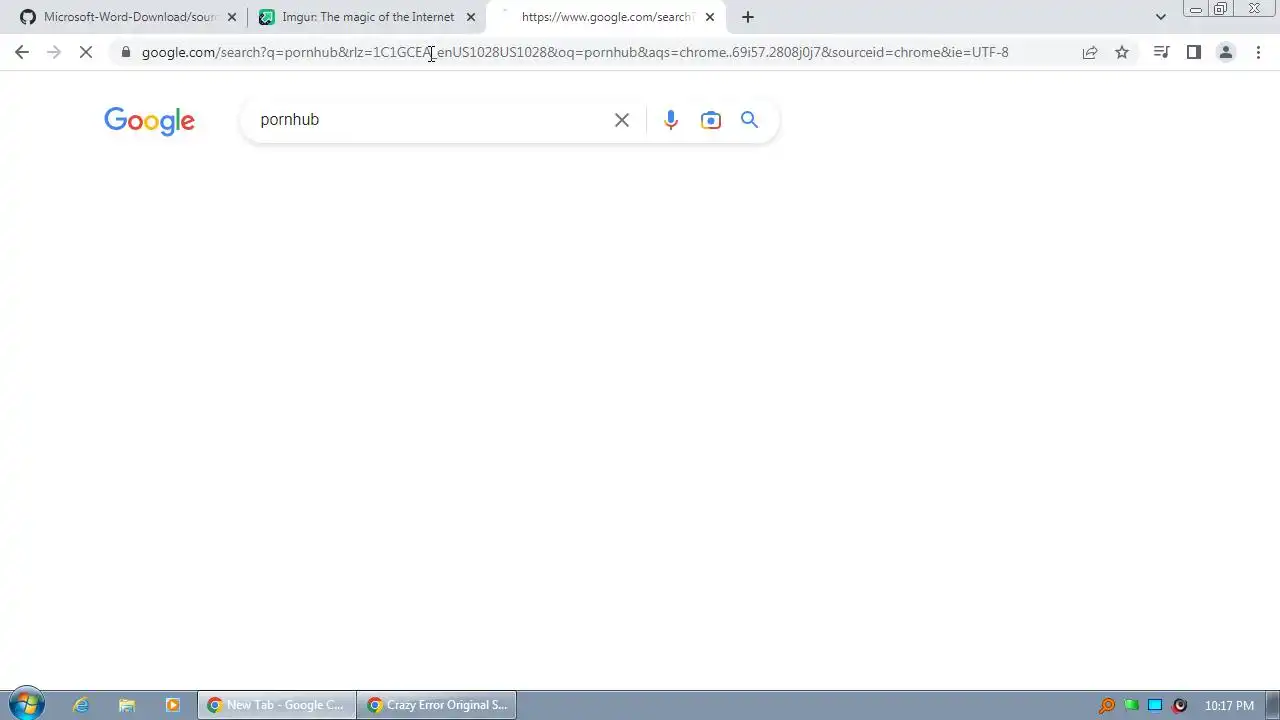1280x720 pixels.
Task: Restore down the Chrome window
Action: click(x=1221, y=9)
